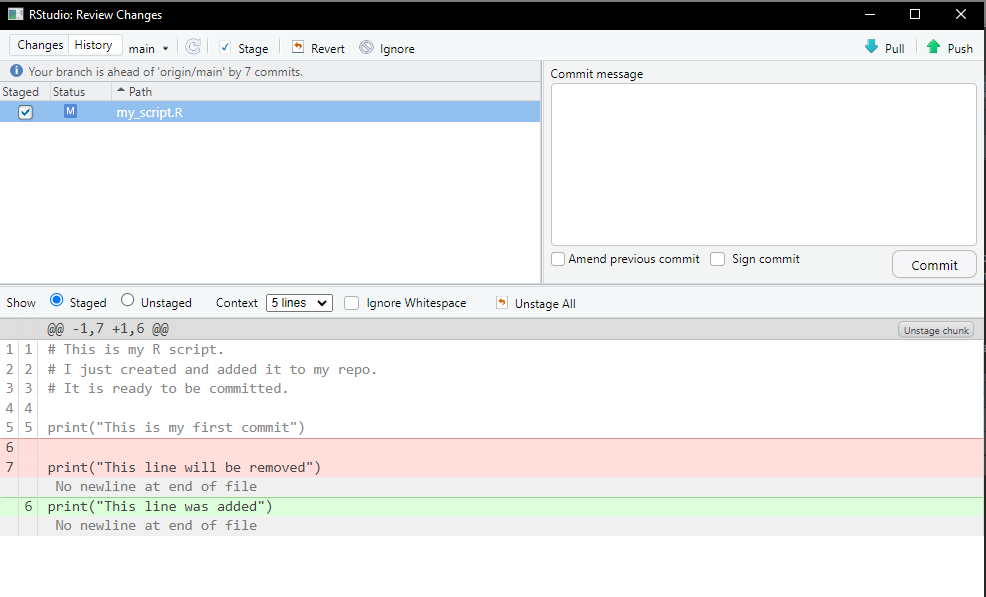Screen dimensions: 986x597
Task: Select the Unstaged radio button
Action: click(128, 301)
